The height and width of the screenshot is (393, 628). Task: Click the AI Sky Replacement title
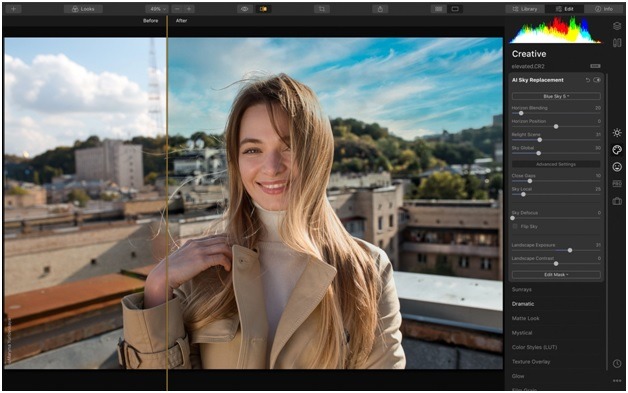[x=537, y=80]
